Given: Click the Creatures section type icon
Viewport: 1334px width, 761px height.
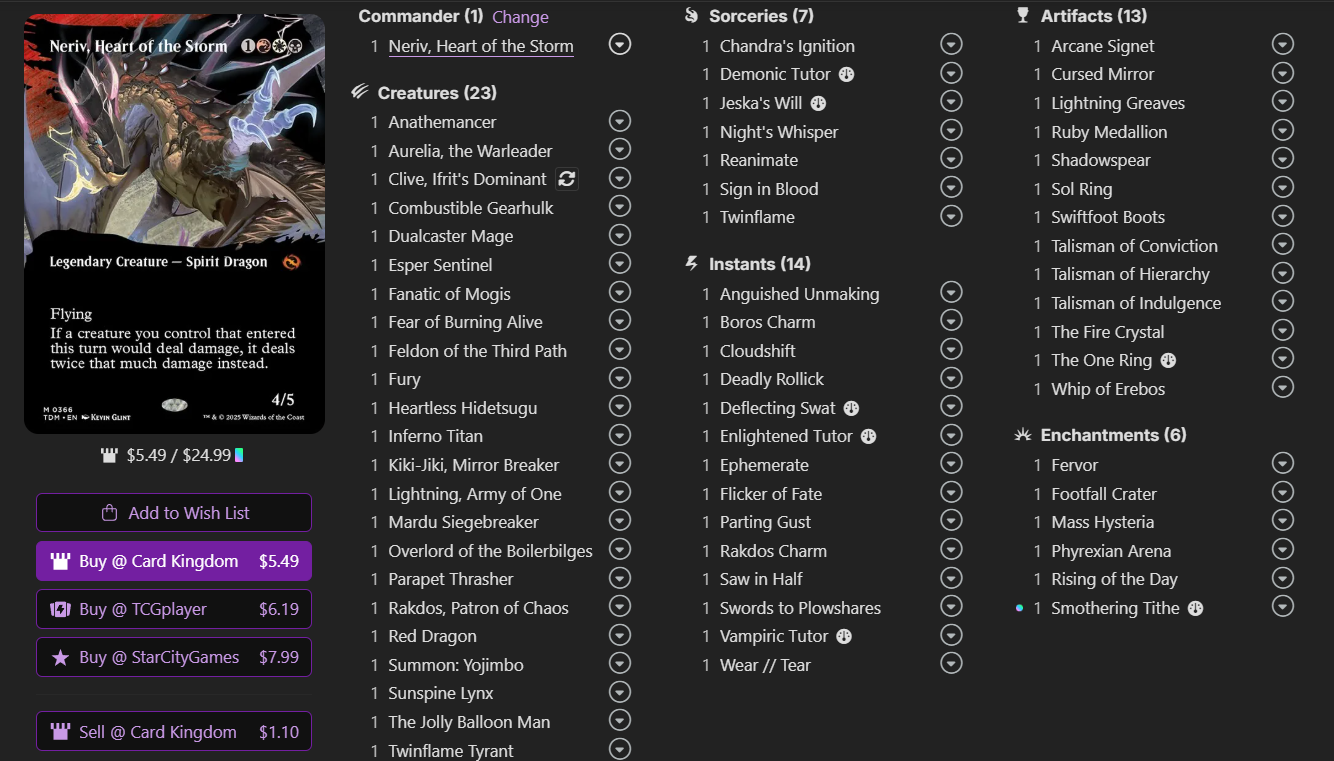Looking at the screenshot, I should pos(360,92).
